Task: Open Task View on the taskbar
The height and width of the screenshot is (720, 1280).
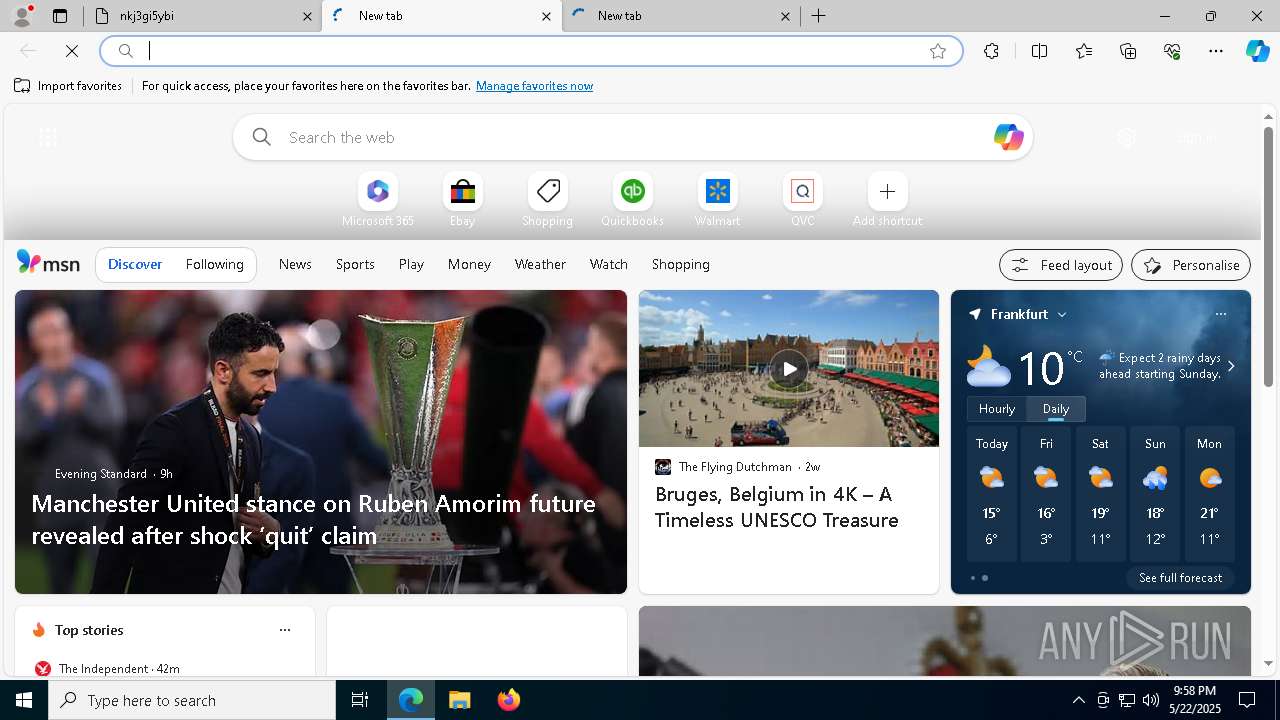Action: [x=360, y=700]
